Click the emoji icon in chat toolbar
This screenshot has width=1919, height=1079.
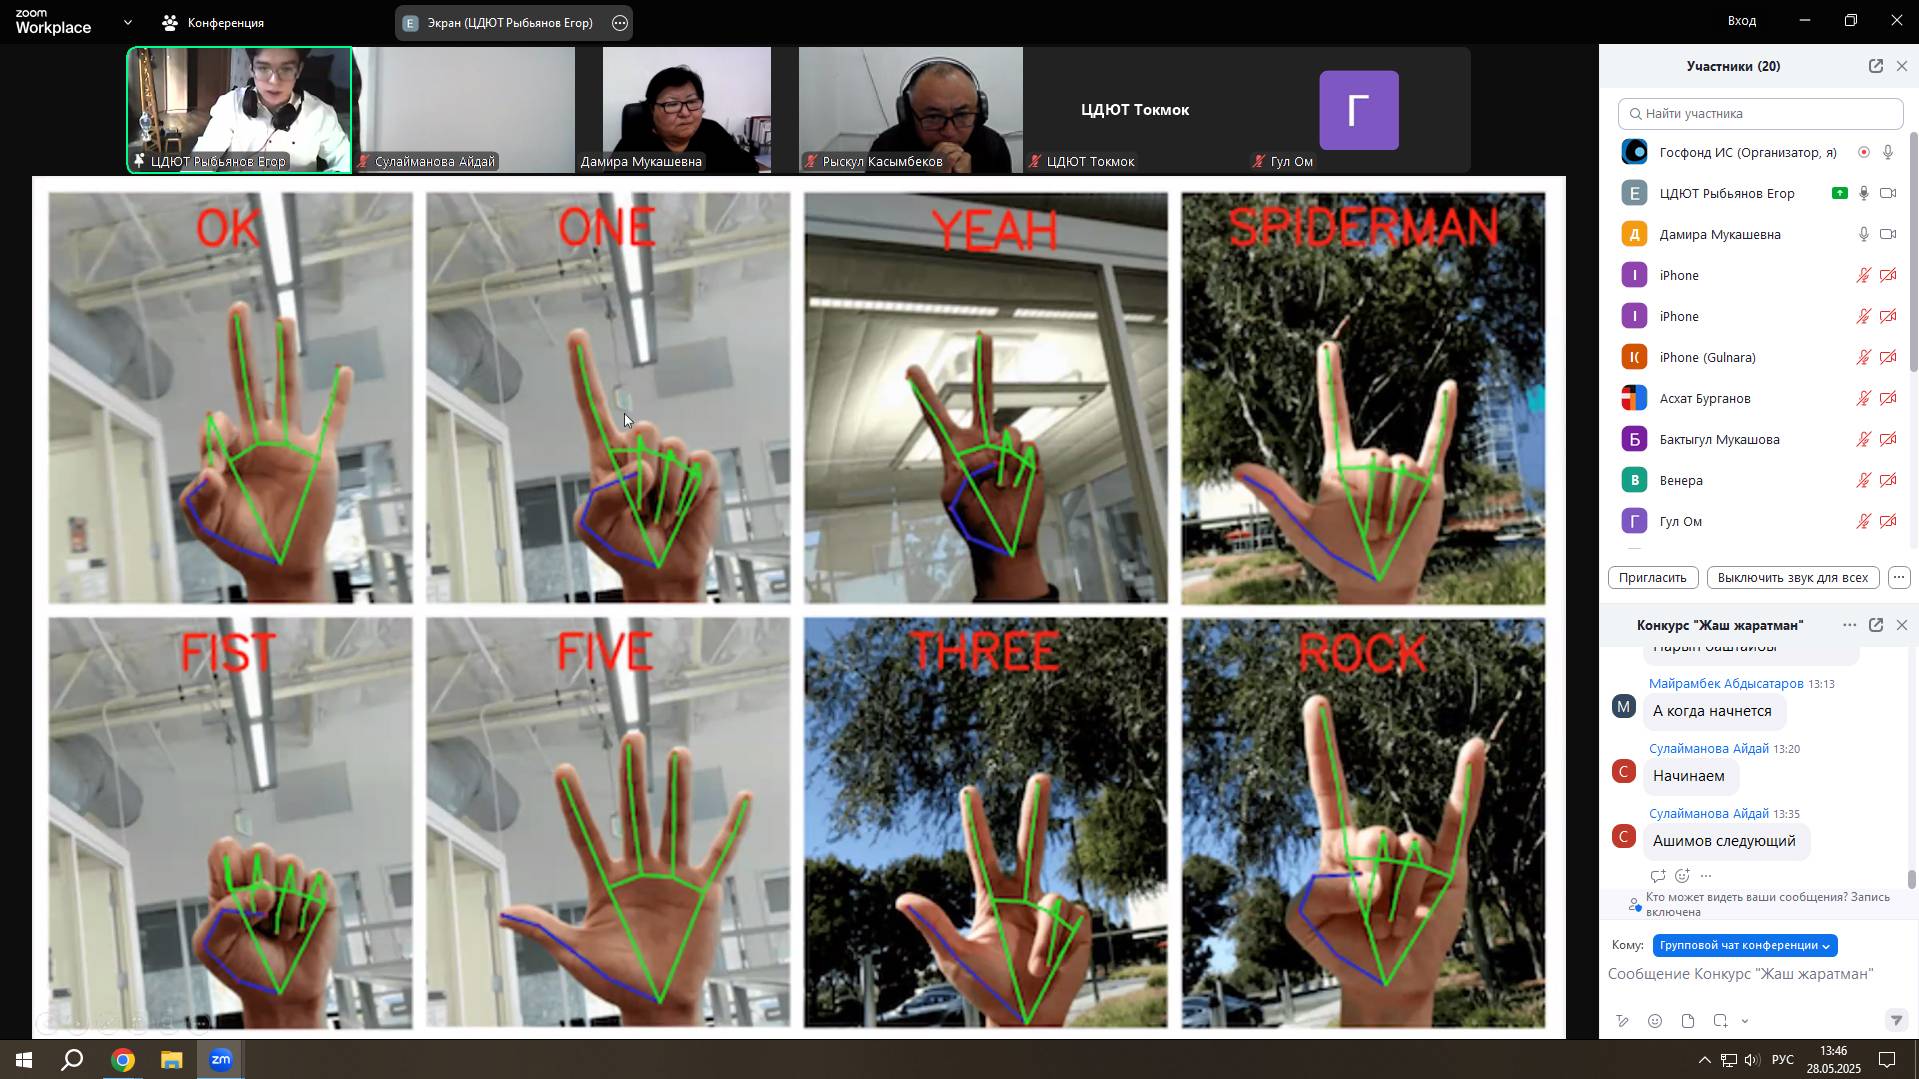coord(1655,1021)
